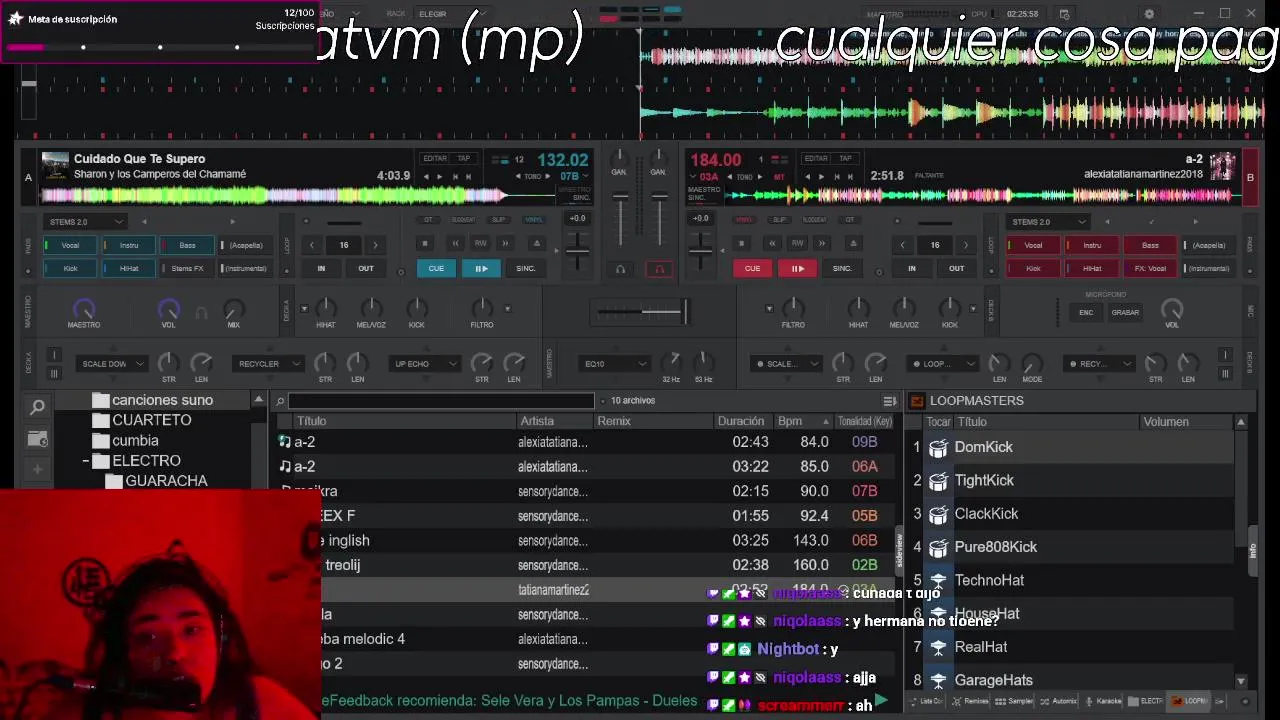This screenshot has height=720, width=1280.
Task: Click the GRABAR microphone button
Action: pyautogui.click(x=1125, y=312)
